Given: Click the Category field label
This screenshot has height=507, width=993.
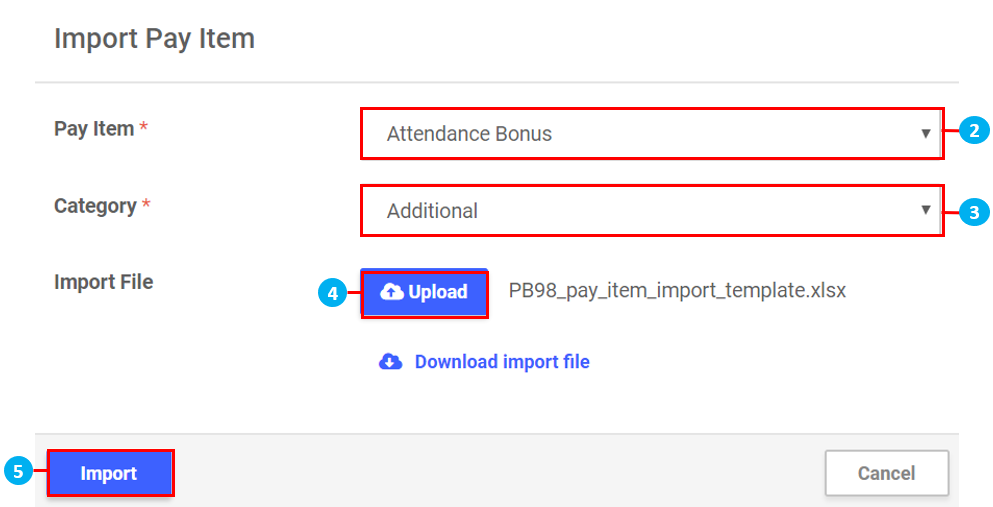Looking at the screenshot, I should [95, 206].
